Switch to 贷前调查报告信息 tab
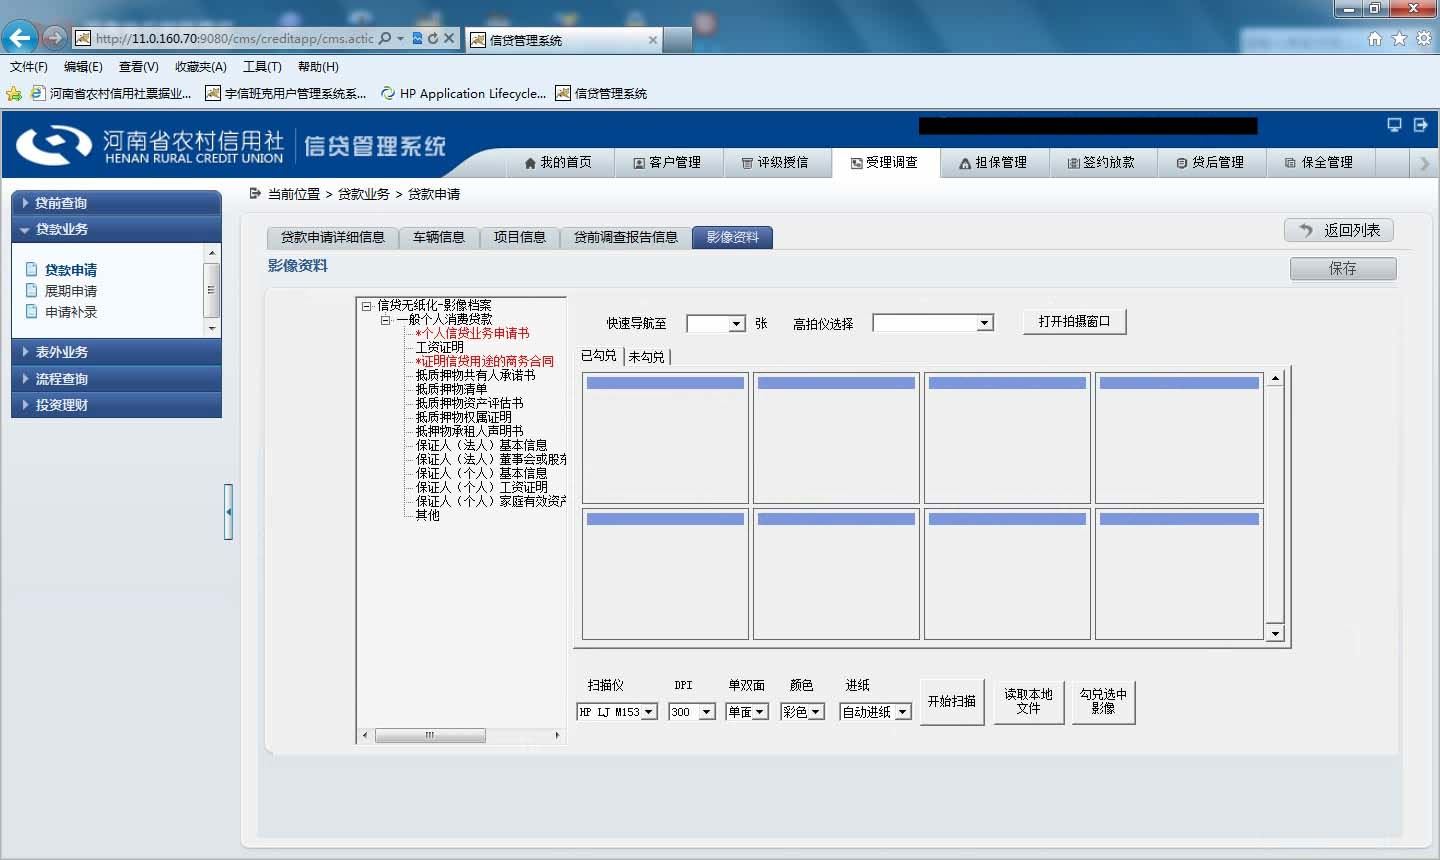 click(625, 237)
